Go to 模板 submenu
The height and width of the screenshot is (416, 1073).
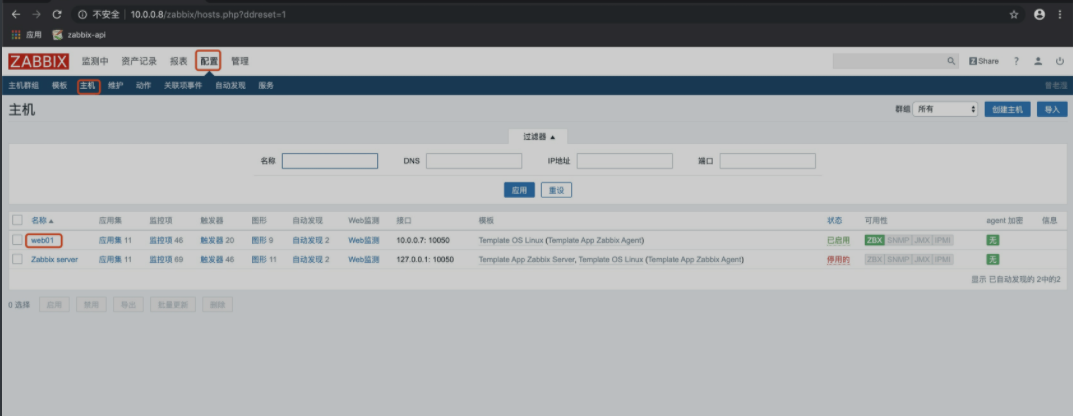point(60,86)
